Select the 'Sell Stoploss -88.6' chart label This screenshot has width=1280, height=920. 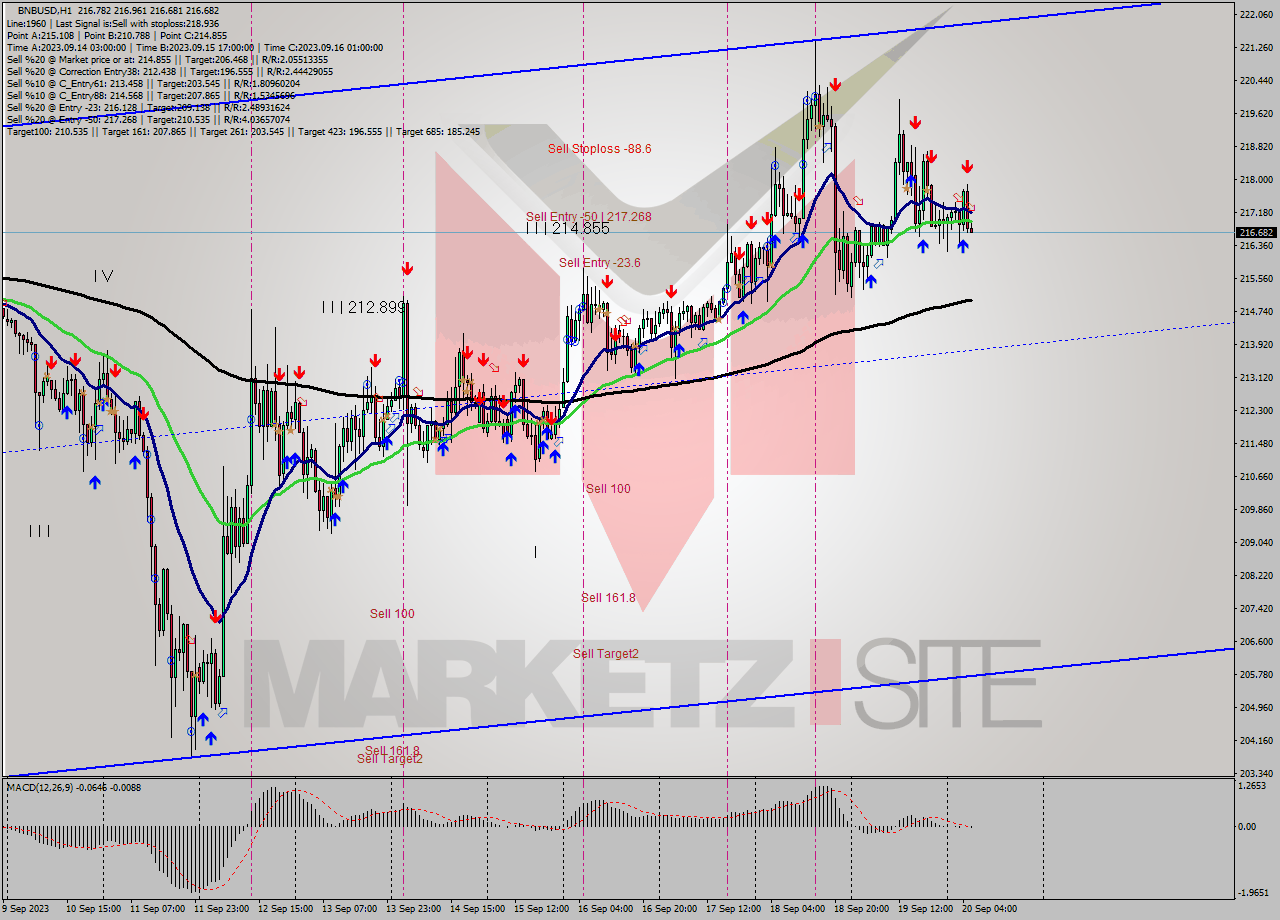(x=599, y=148)
